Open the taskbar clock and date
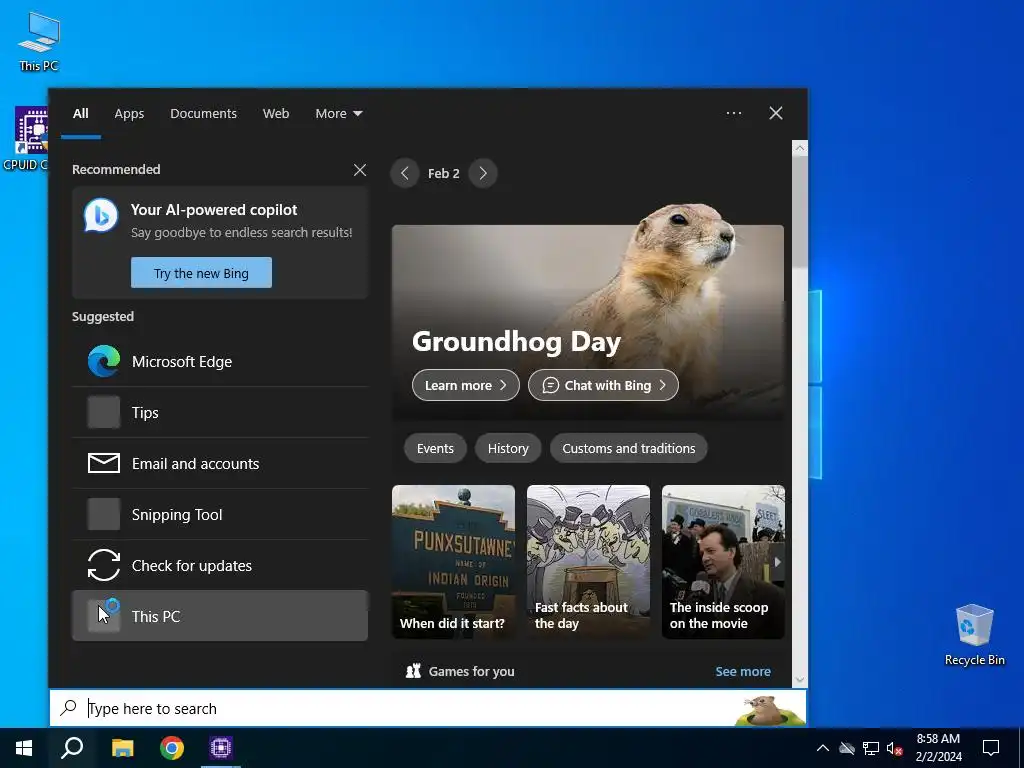Image resolution: width=1024 pixels, height=768 pixels. [x=938, y=748]
